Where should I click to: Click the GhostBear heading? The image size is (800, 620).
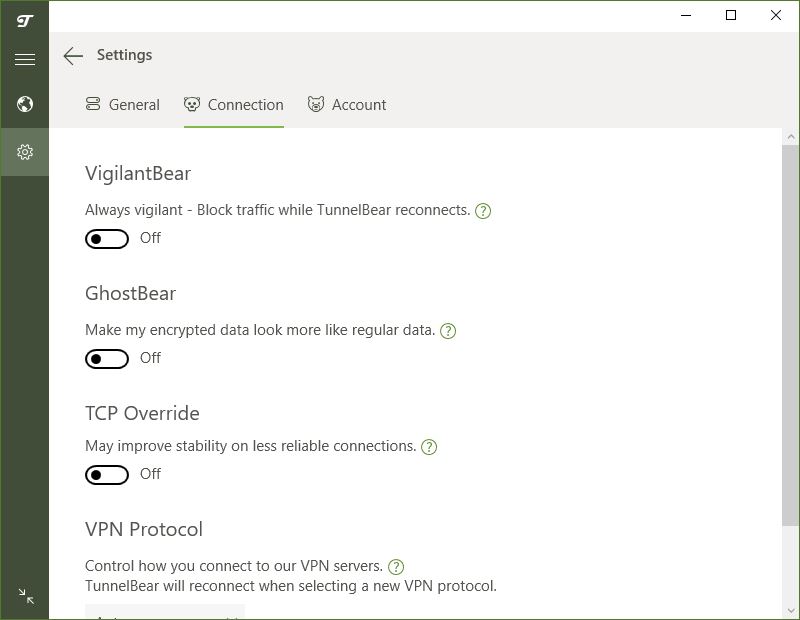pos(131,293)
